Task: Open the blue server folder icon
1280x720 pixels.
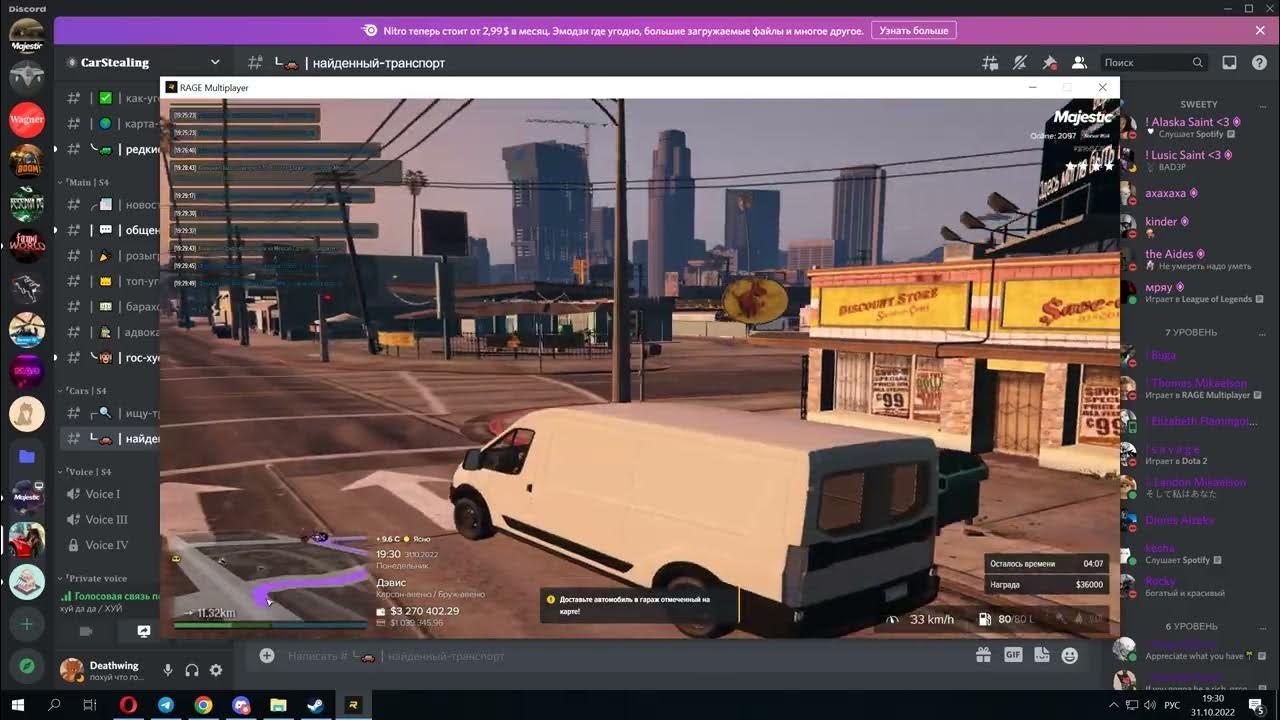Action: (x=27, y=456)
